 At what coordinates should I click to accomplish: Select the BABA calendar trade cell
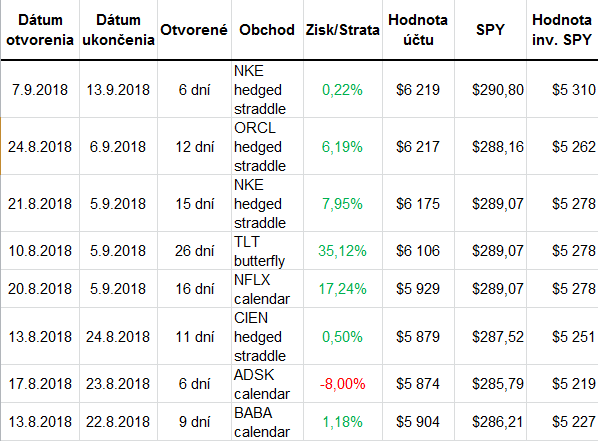tap(267, 422)
